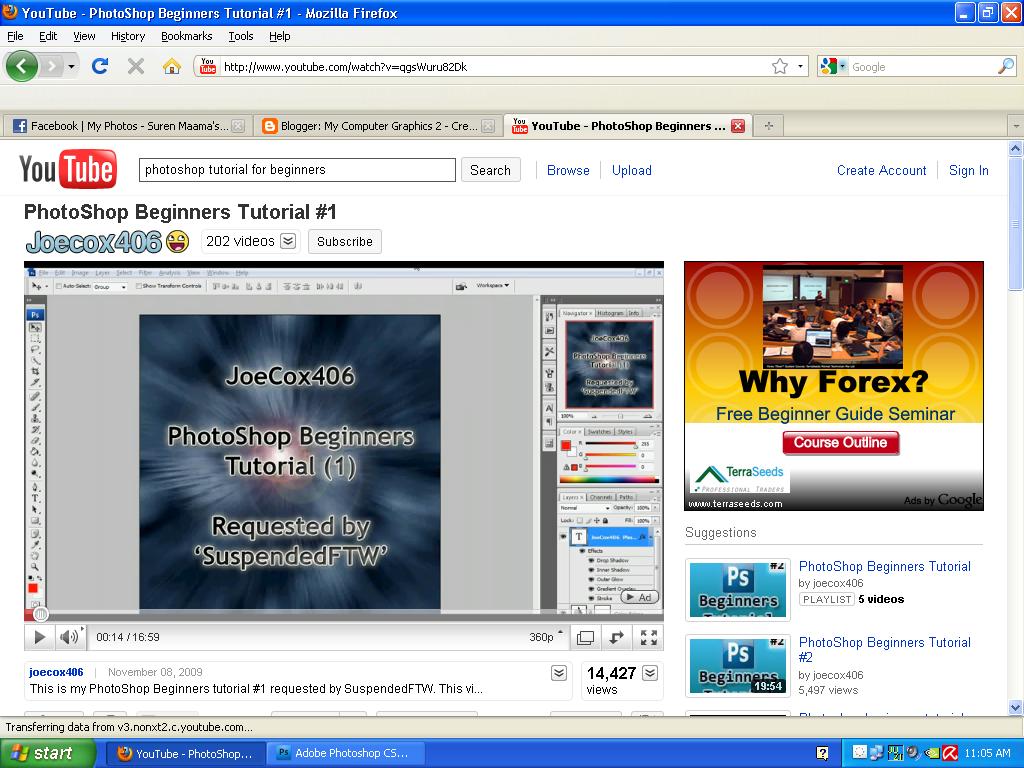Open the playlist suggestion thumbnail

coord(738,590)
